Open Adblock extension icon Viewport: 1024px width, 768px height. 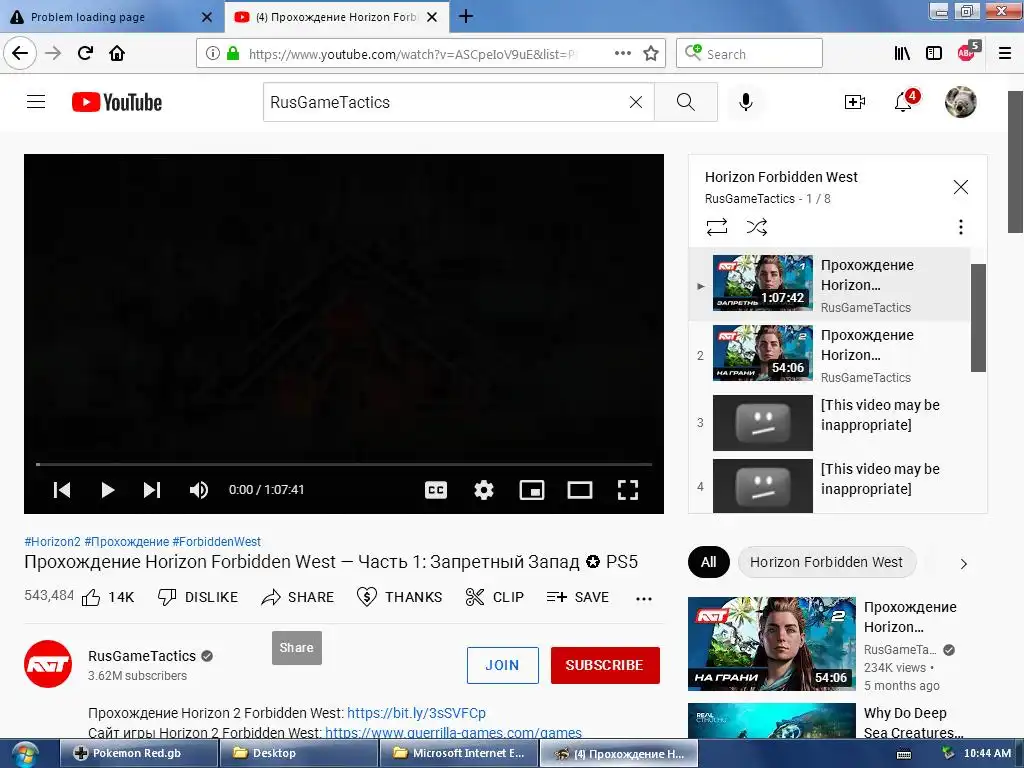968,51
